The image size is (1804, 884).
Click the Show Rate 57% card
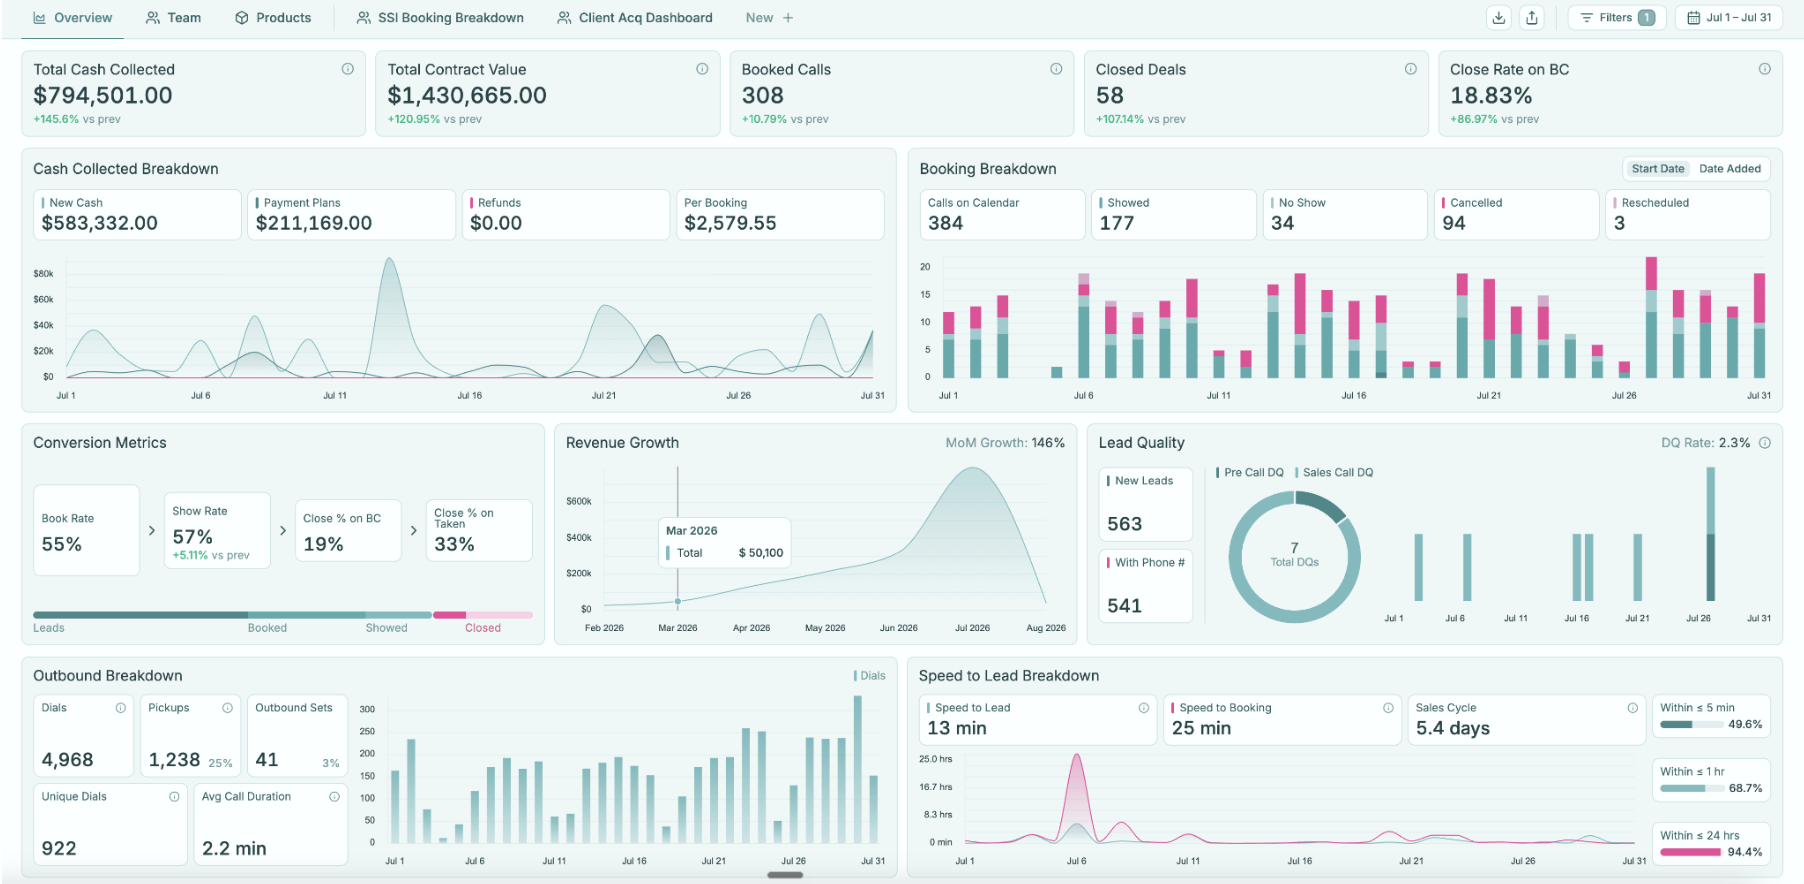tap(217, 530)
